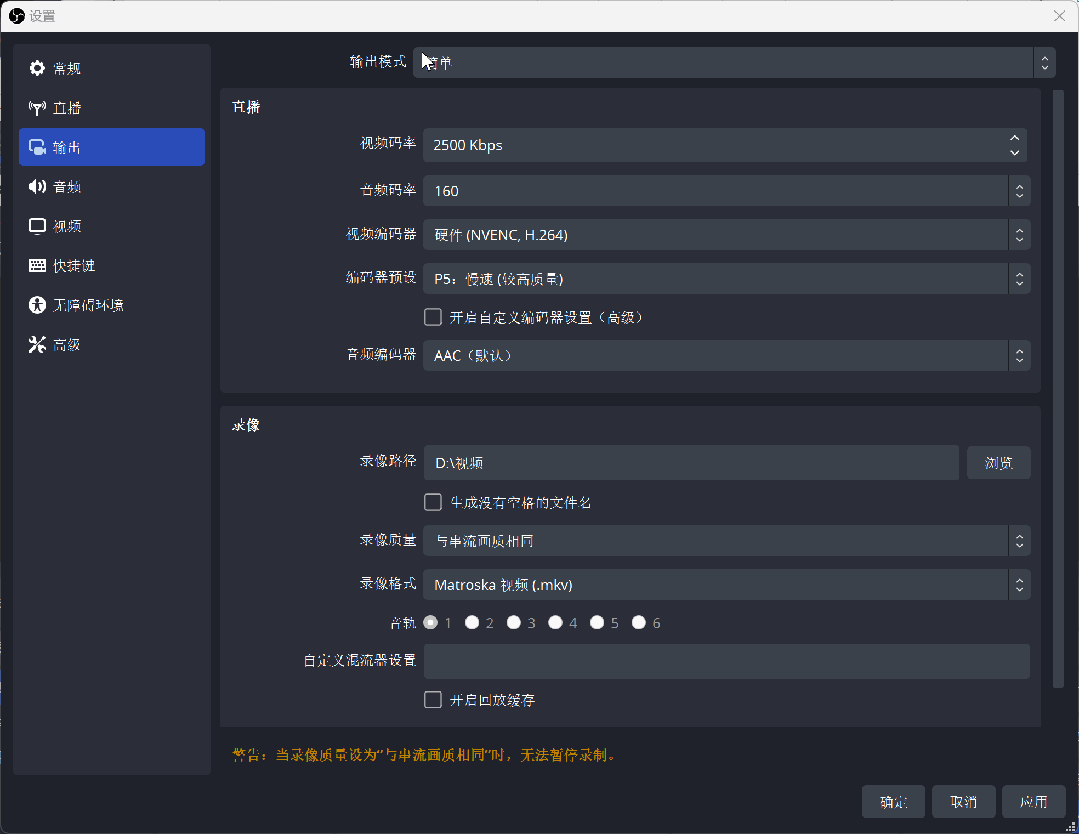This screenshot has height=834, width=1079.
Task: Click the 输出 output icon in sidebar
Action: (x=37, y=147)
